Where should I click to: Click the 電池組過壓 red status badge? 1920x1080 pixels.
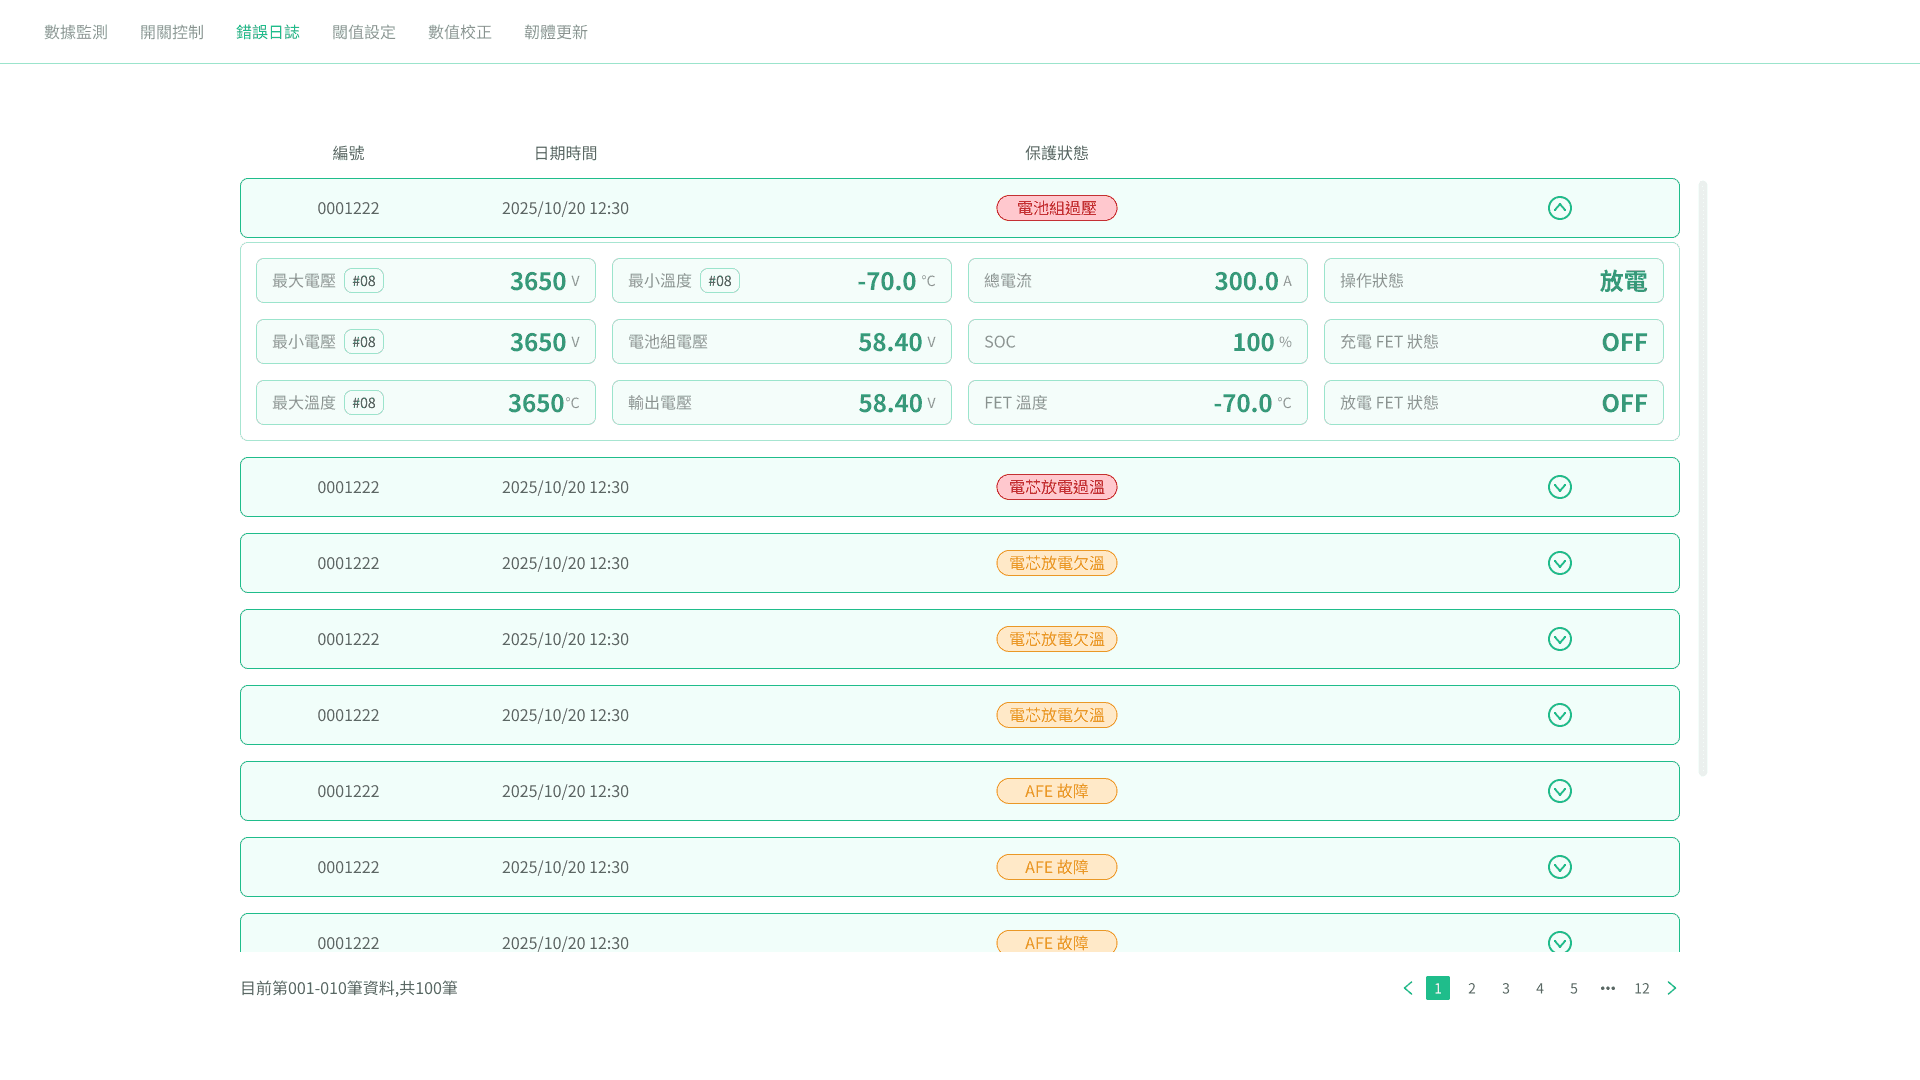click(x=1056, y=208)
